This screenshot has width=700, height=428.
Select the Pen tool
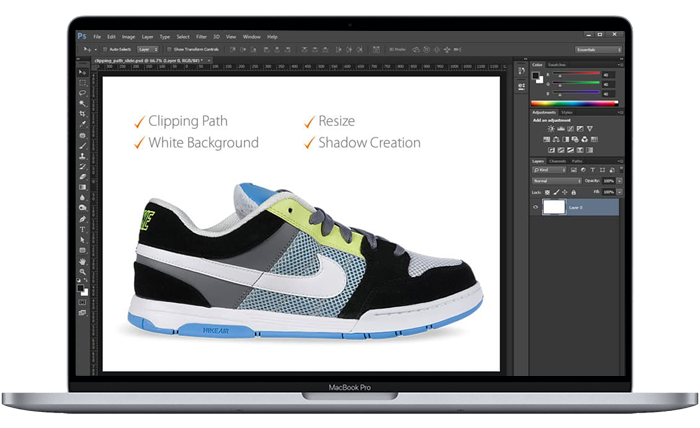[83, 219]
